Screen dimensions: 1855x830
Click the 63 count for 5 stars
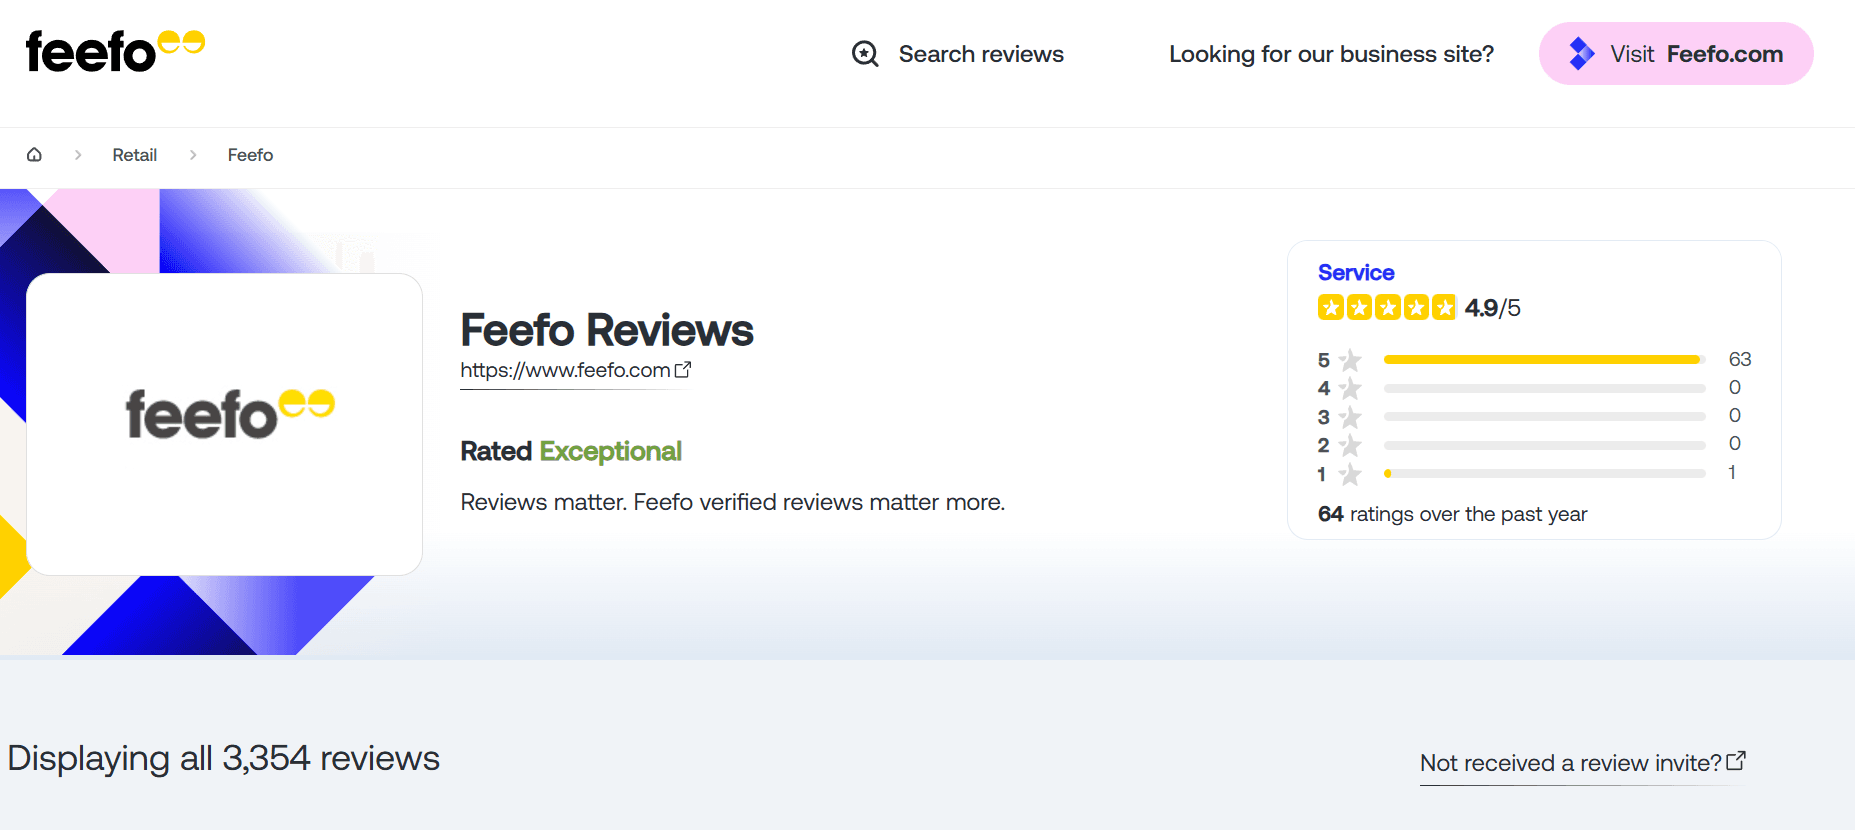(1740, 359)
